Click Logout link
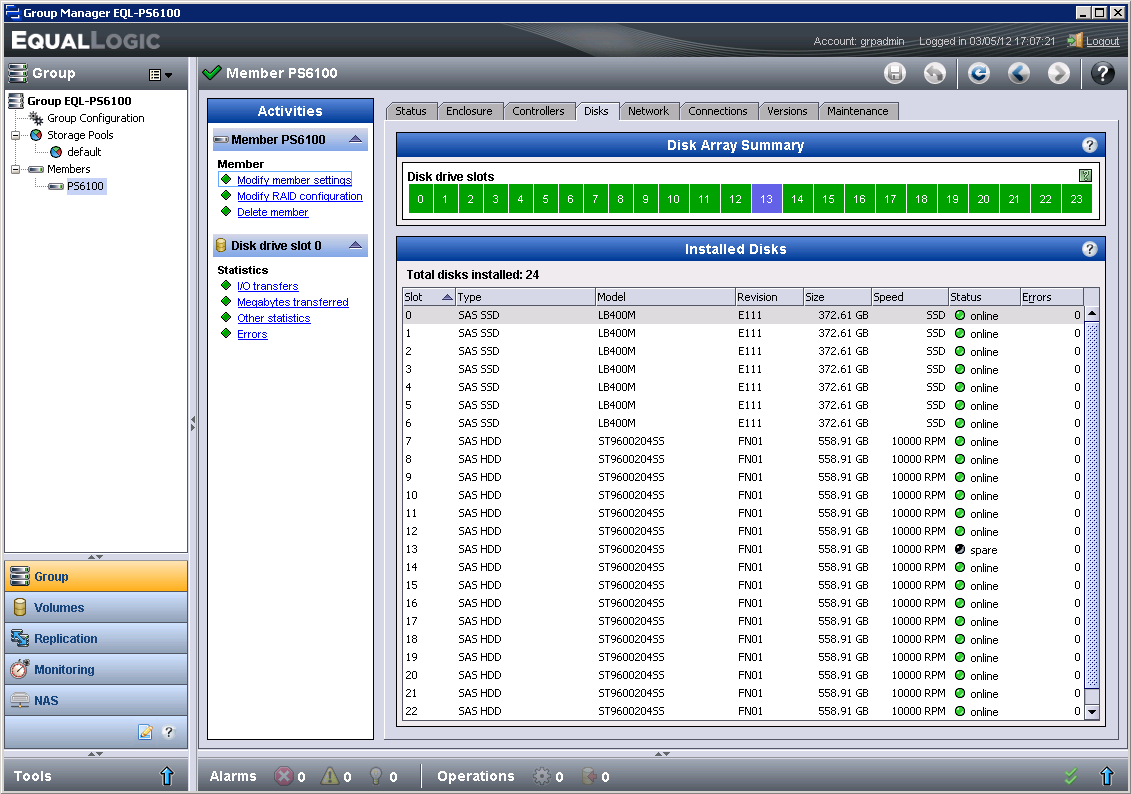The image size is (1131, 794). (x=1102, y=41)
